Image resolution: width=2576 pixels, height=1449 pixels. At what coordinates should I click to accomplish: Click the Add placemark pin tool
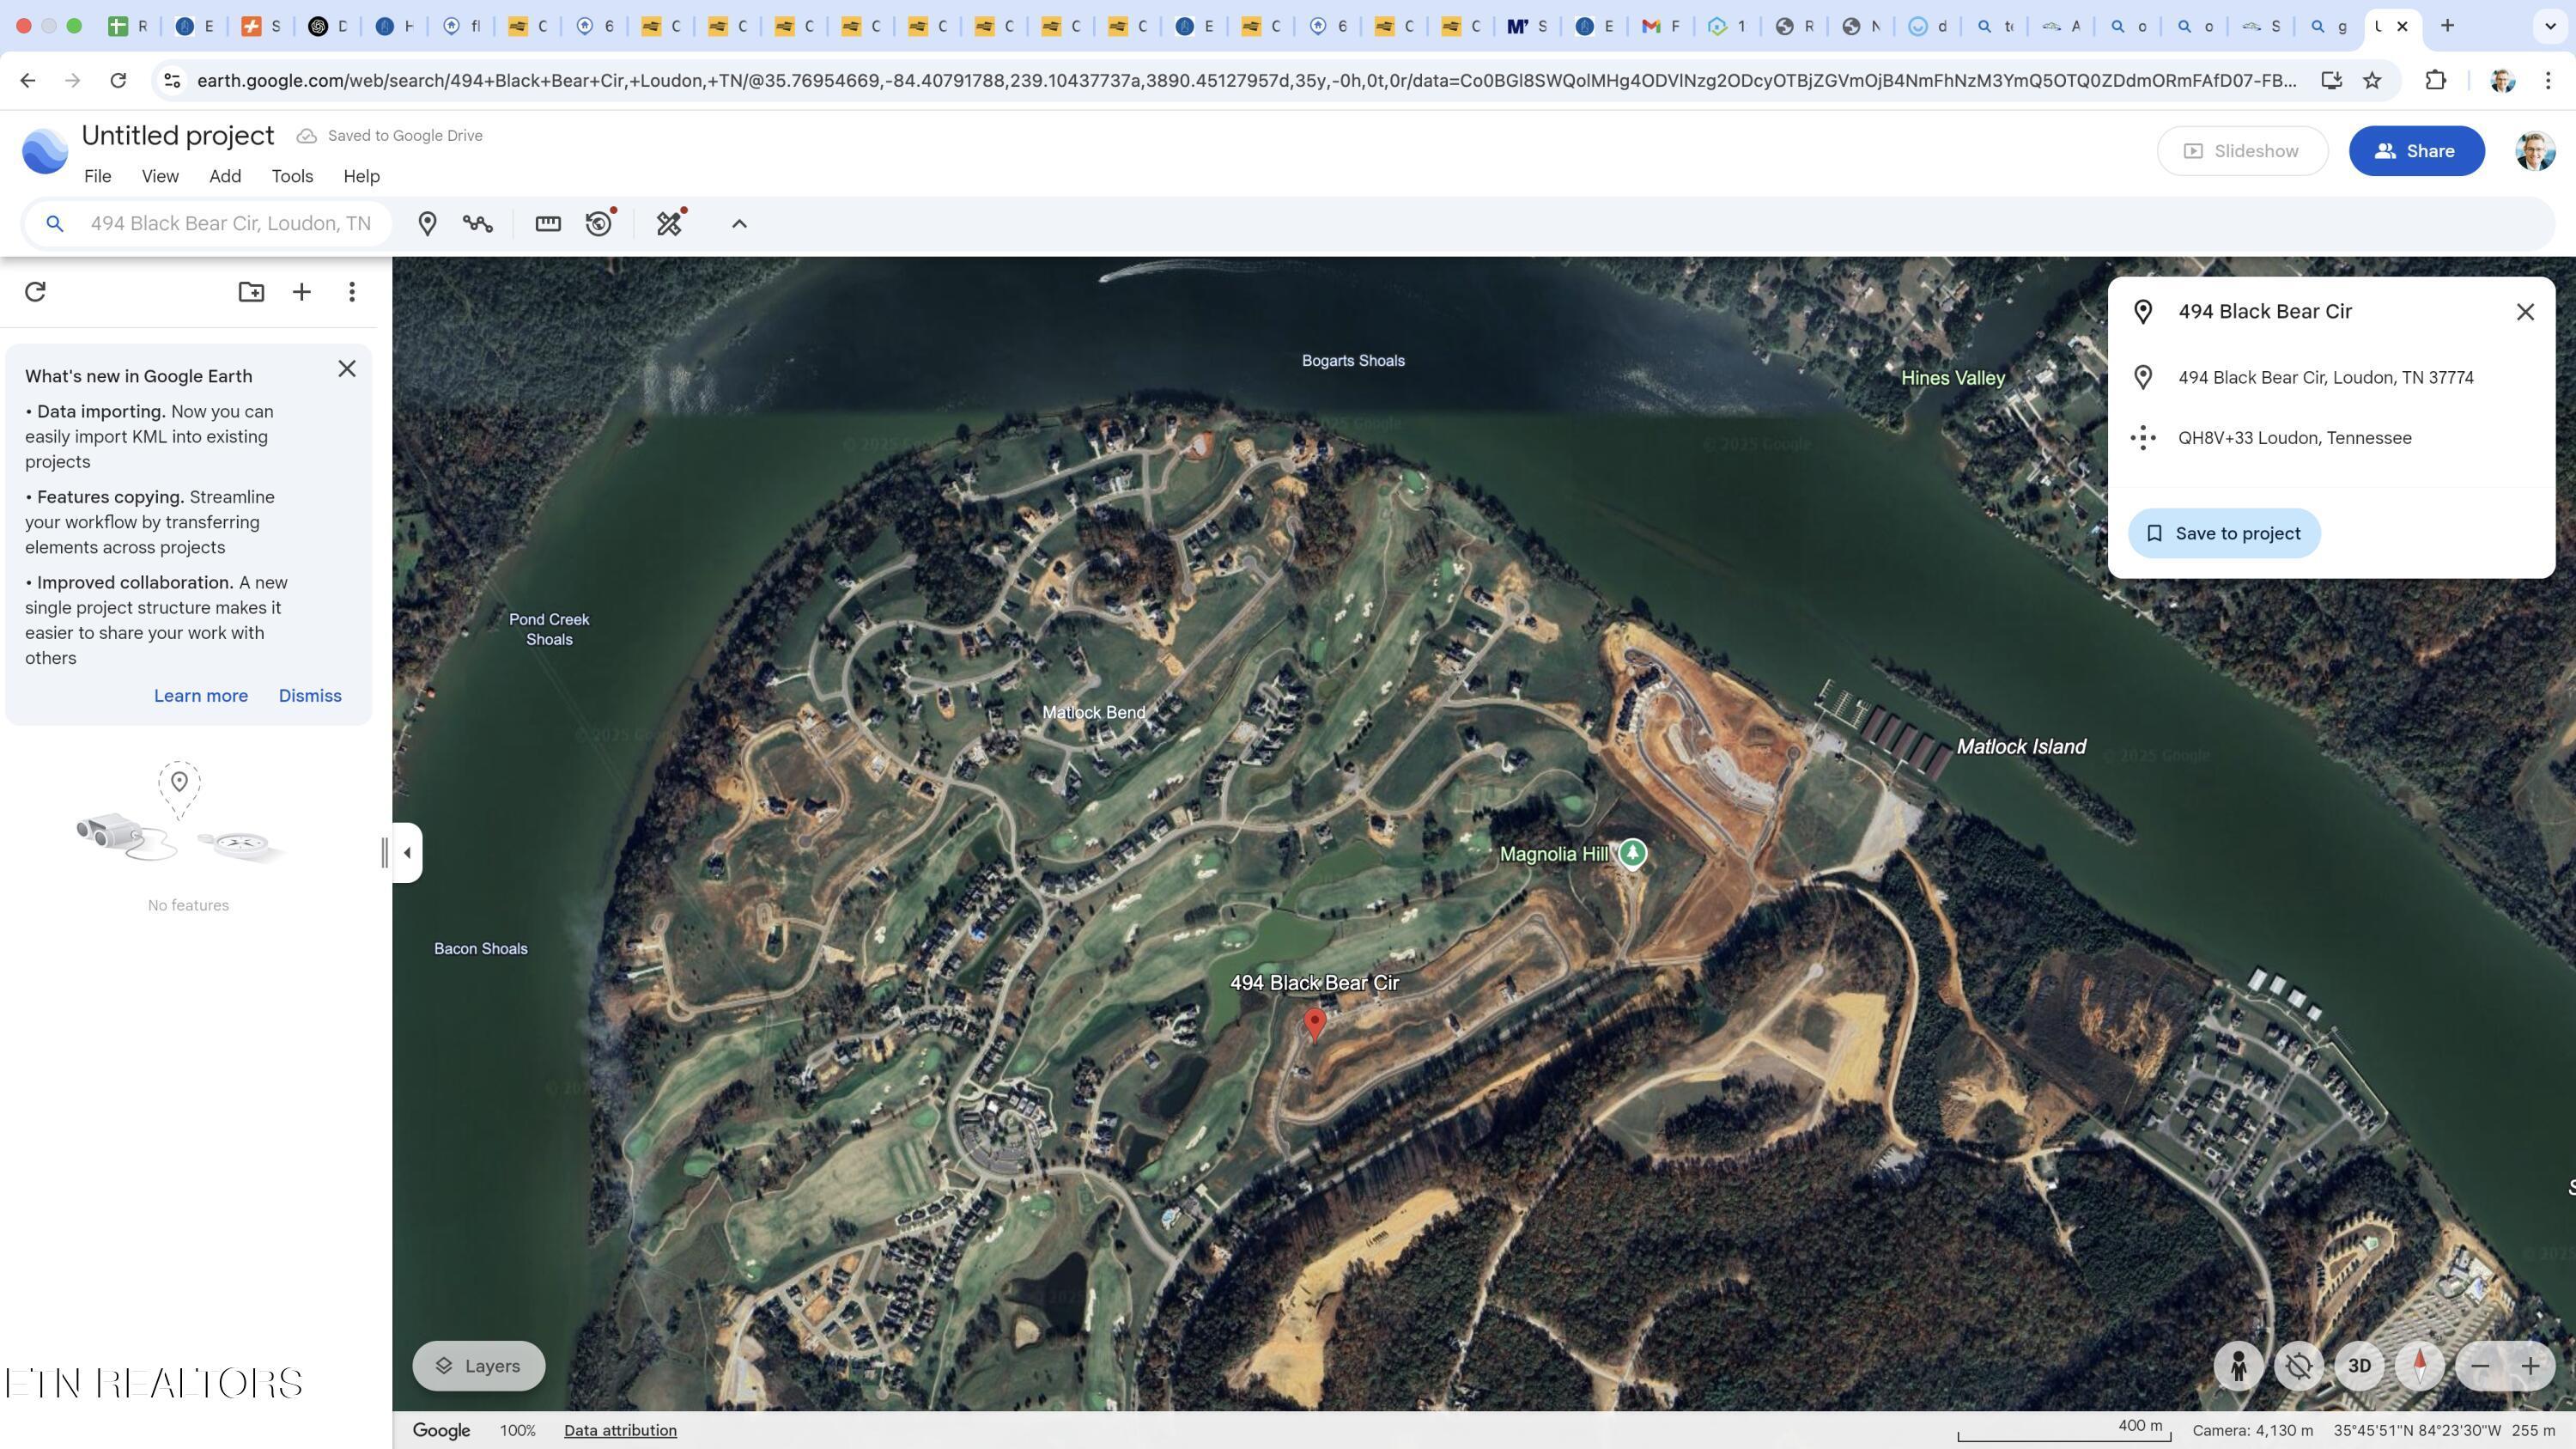[x=427, y=223]
